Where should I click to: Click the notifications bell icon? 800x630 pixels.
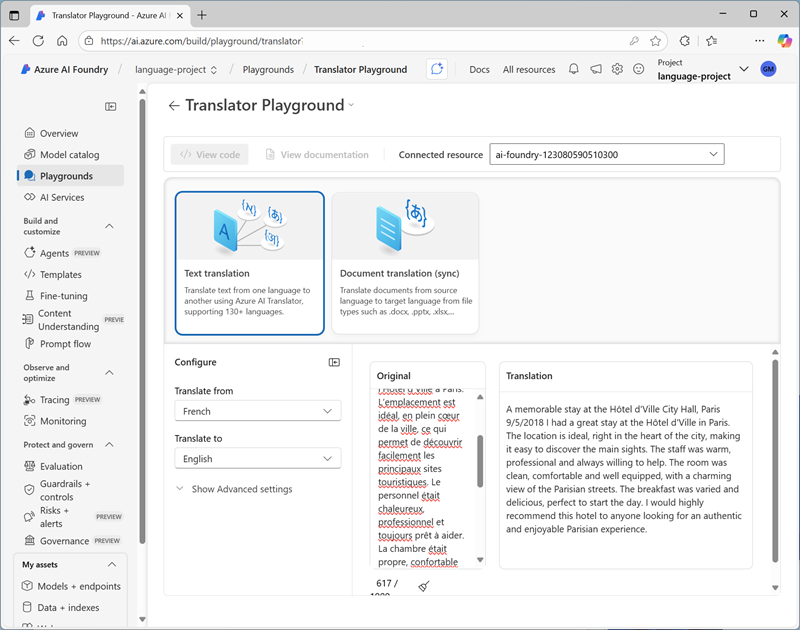click(574, 69)
